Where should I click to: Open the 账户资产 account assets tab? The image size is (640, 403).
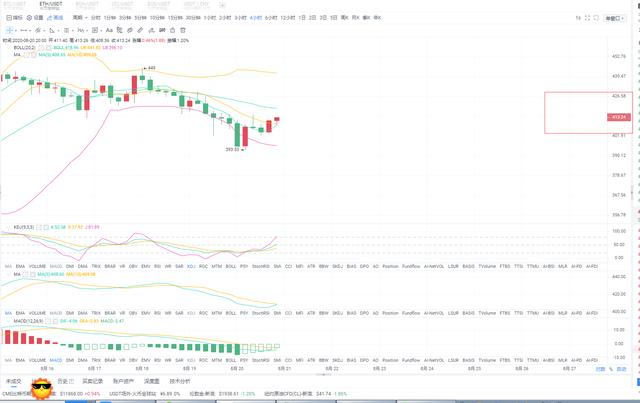click(123, 381)
